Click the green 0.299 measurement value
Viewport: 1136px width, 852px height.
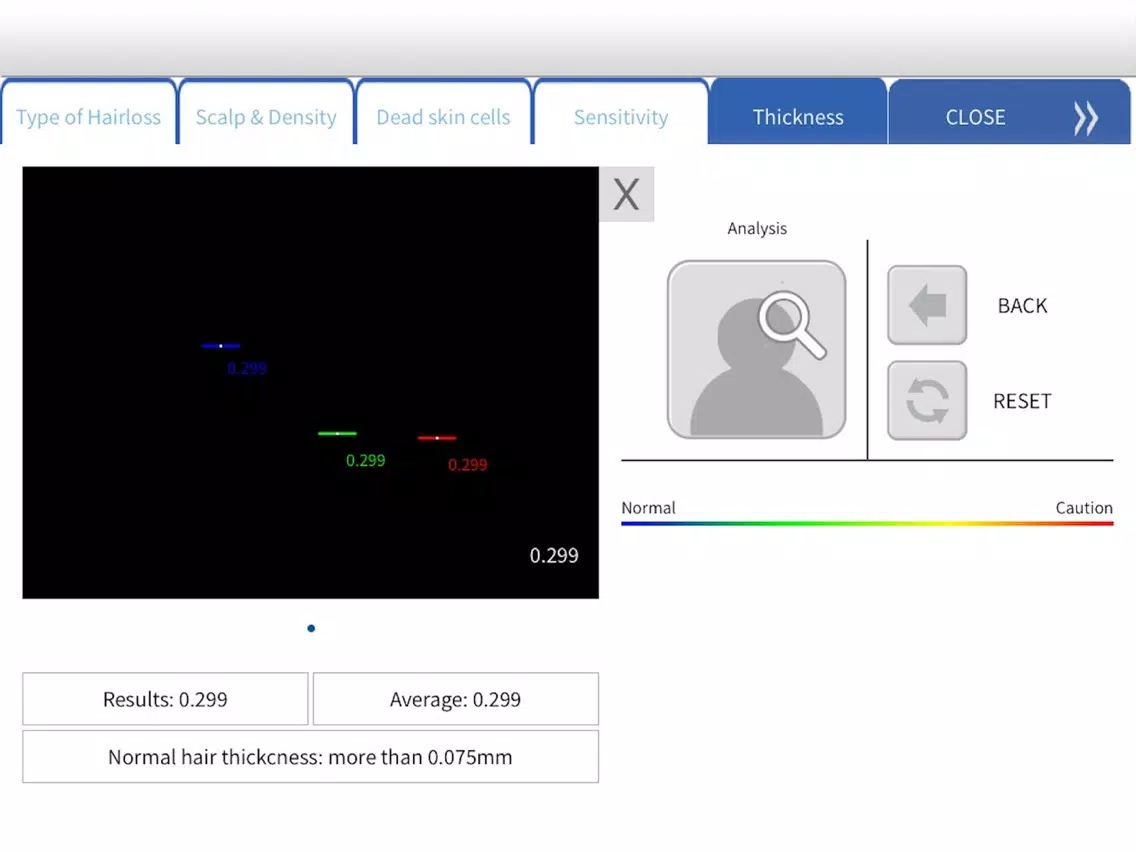point(366,460)
